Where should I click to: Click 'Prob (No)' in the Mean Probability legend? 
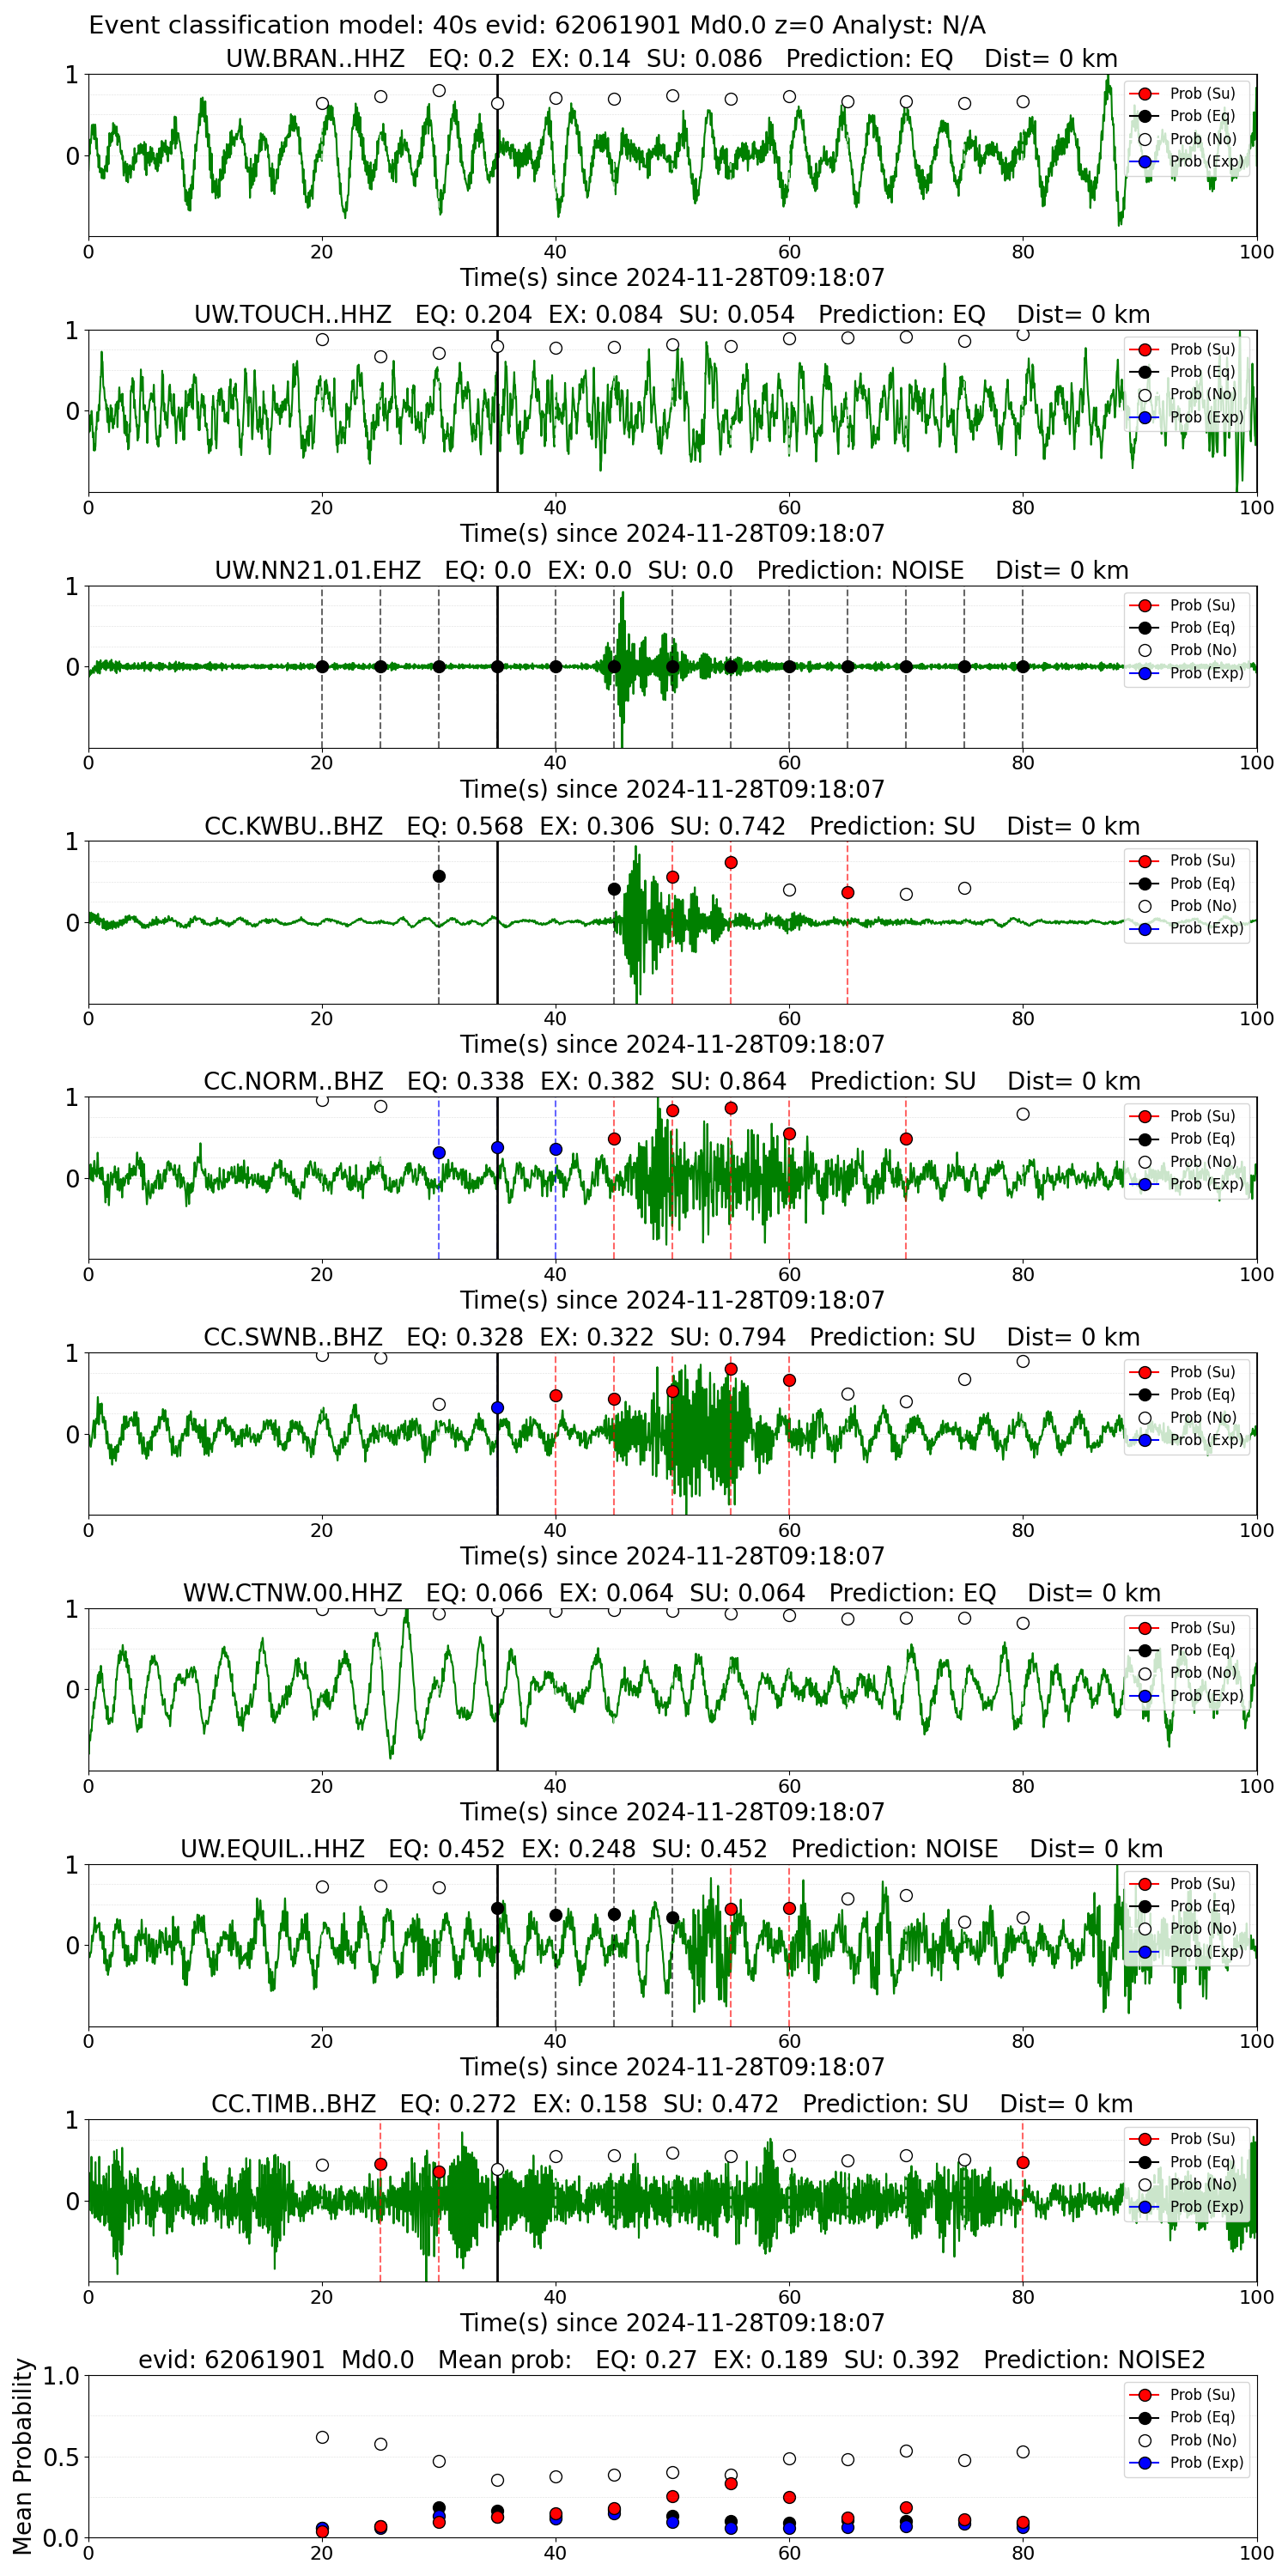click(1203, 2440)
